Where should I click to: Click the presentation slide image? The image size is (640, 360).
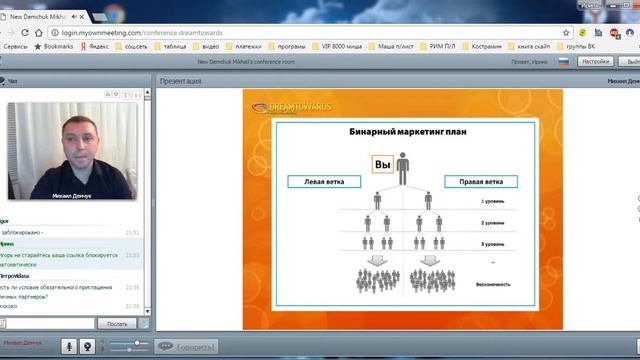(x=403, y=209)
